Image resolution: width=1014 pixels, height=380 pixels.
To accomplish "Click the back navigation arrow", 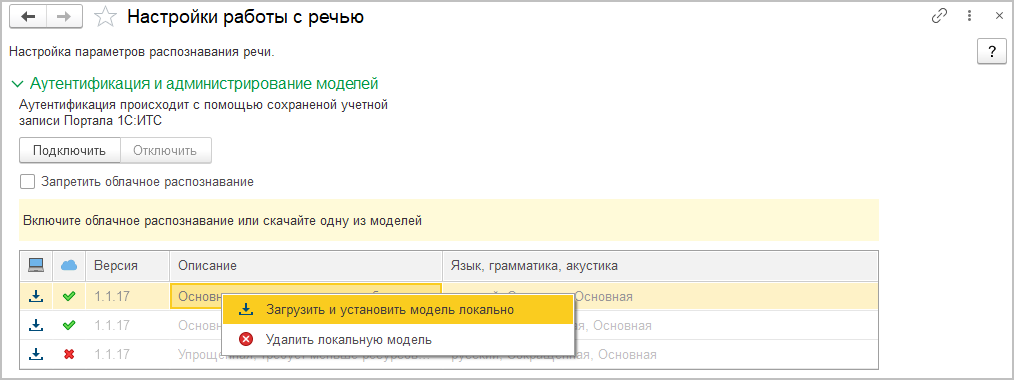I will point(28,17).
